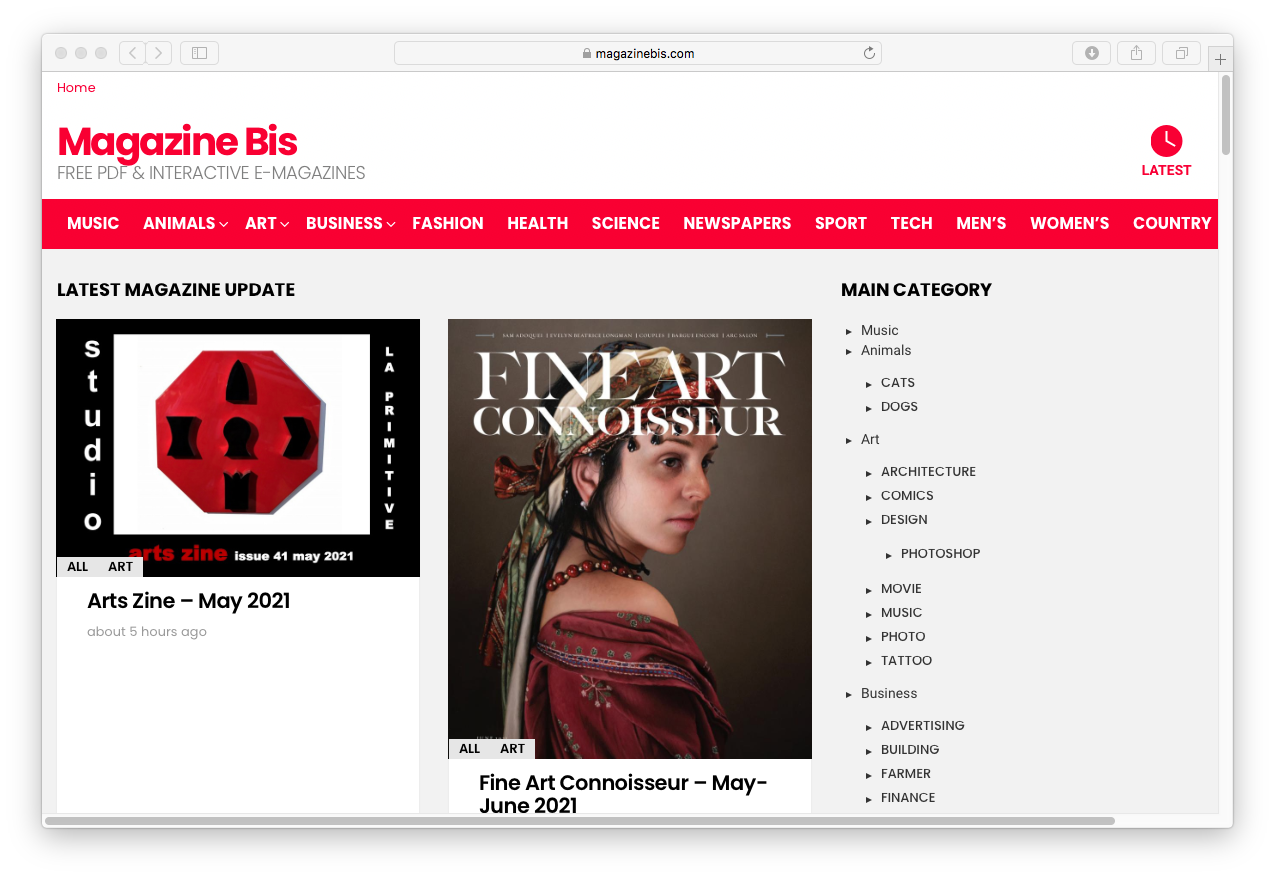Select DOGS subcategory
1275x878 pixels.
[899, 407]
